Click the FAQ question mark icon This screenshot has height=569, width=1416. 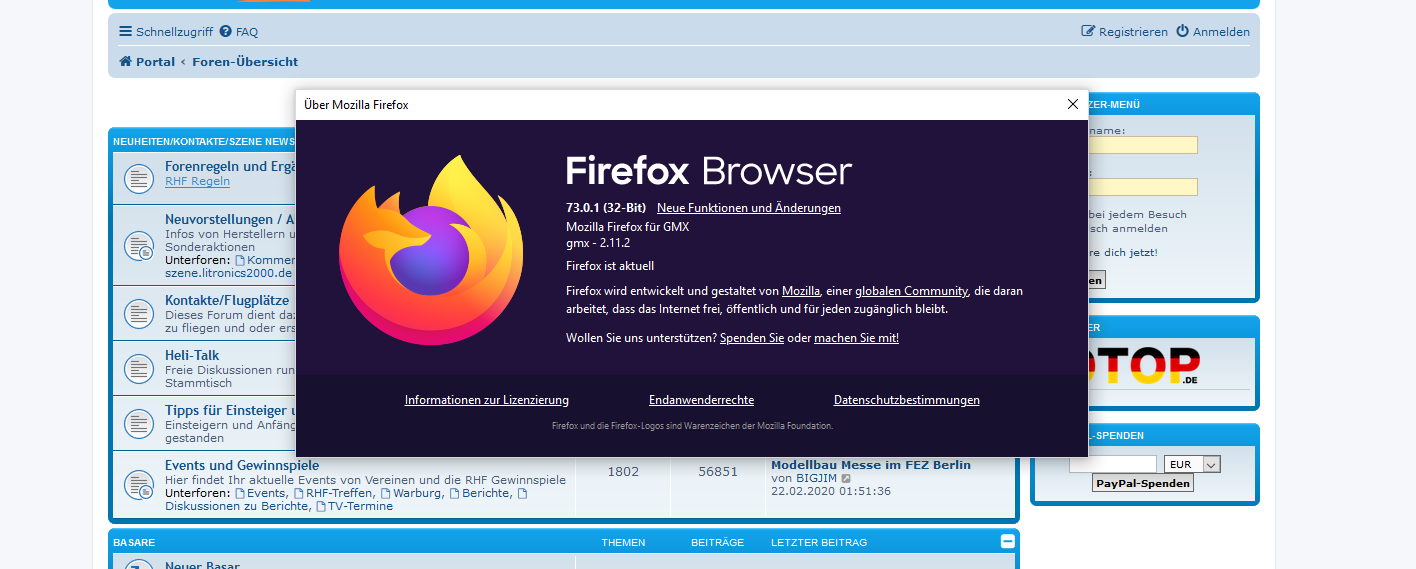tap(226, 32)
